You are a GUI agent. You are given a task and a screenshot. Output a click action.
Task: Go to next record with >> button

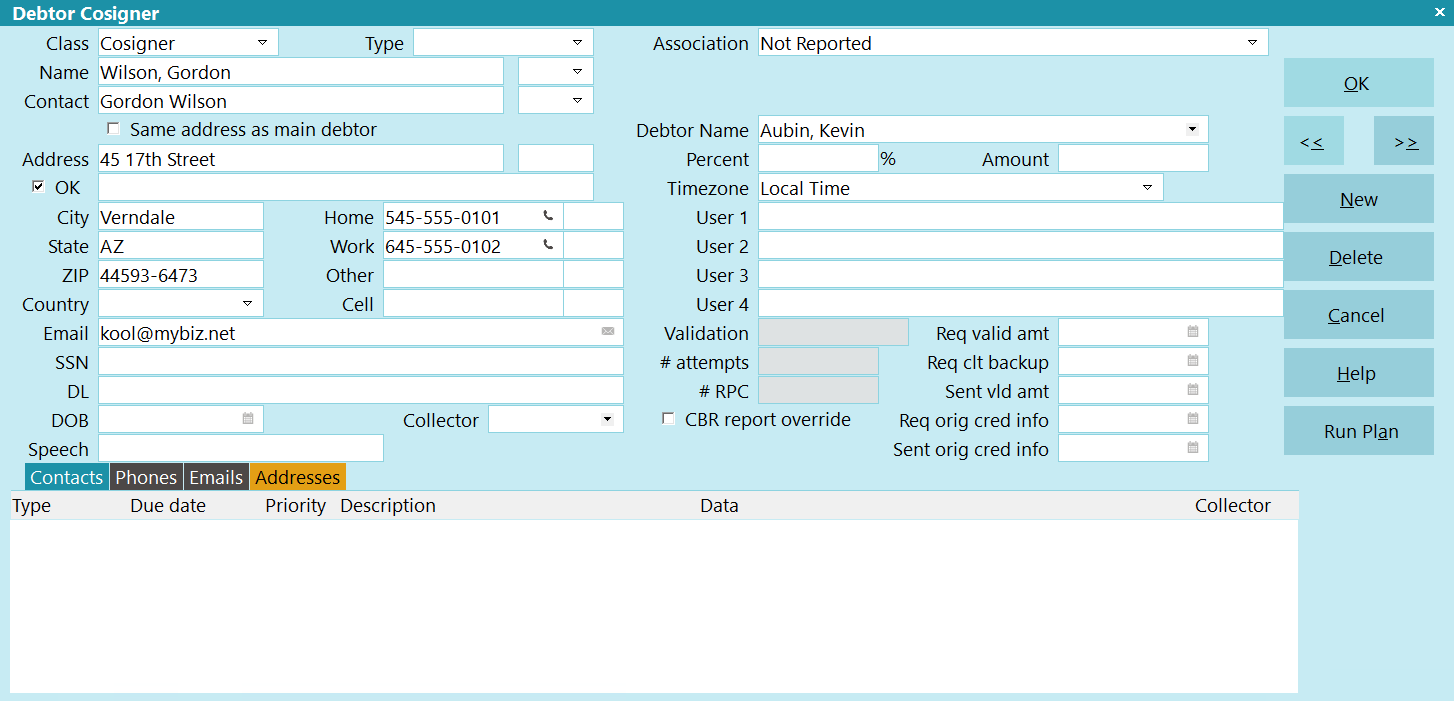pos(1404,141)
